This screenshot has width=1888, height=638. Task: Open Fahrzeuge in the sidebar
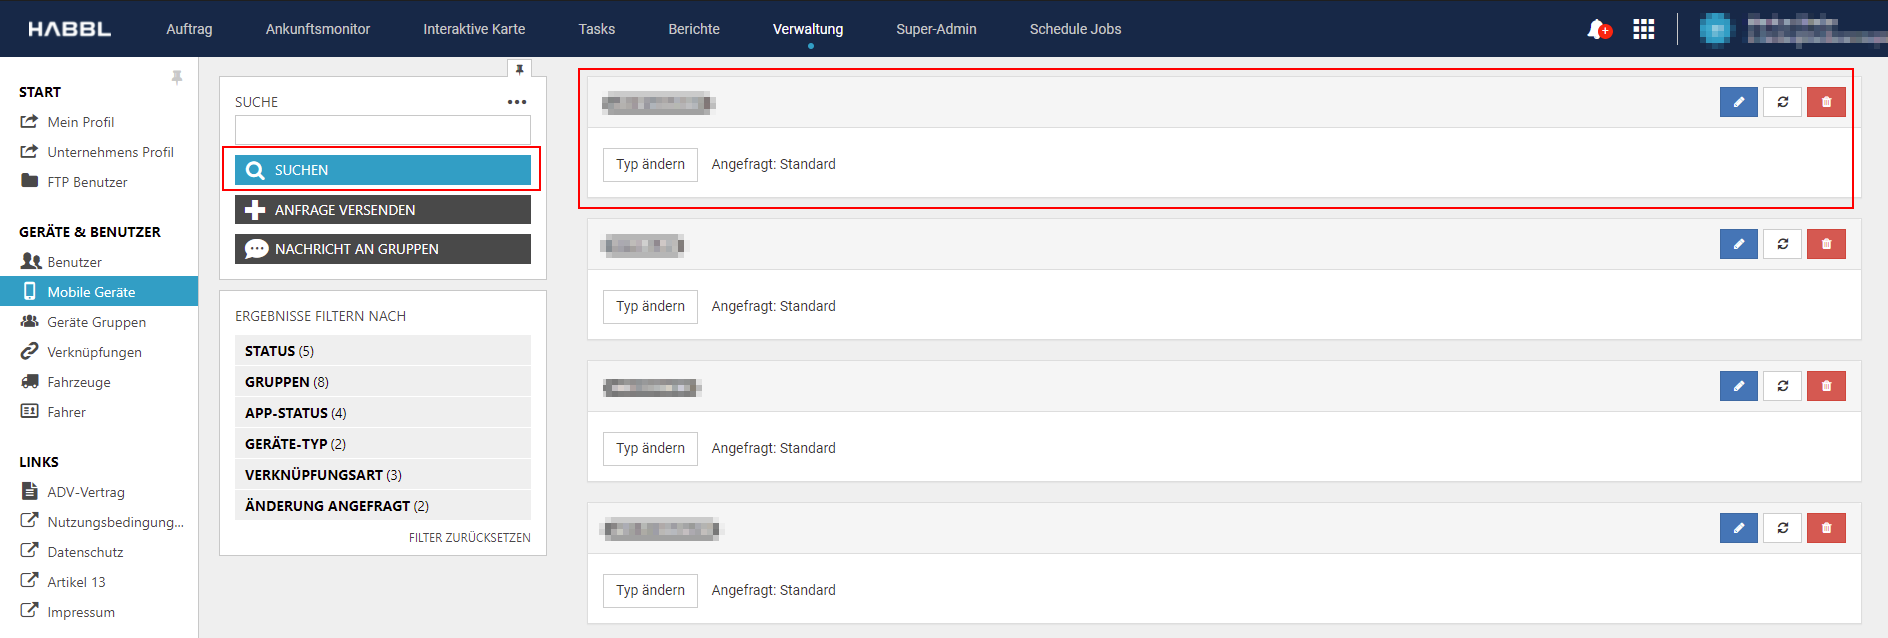pos(79,382)
